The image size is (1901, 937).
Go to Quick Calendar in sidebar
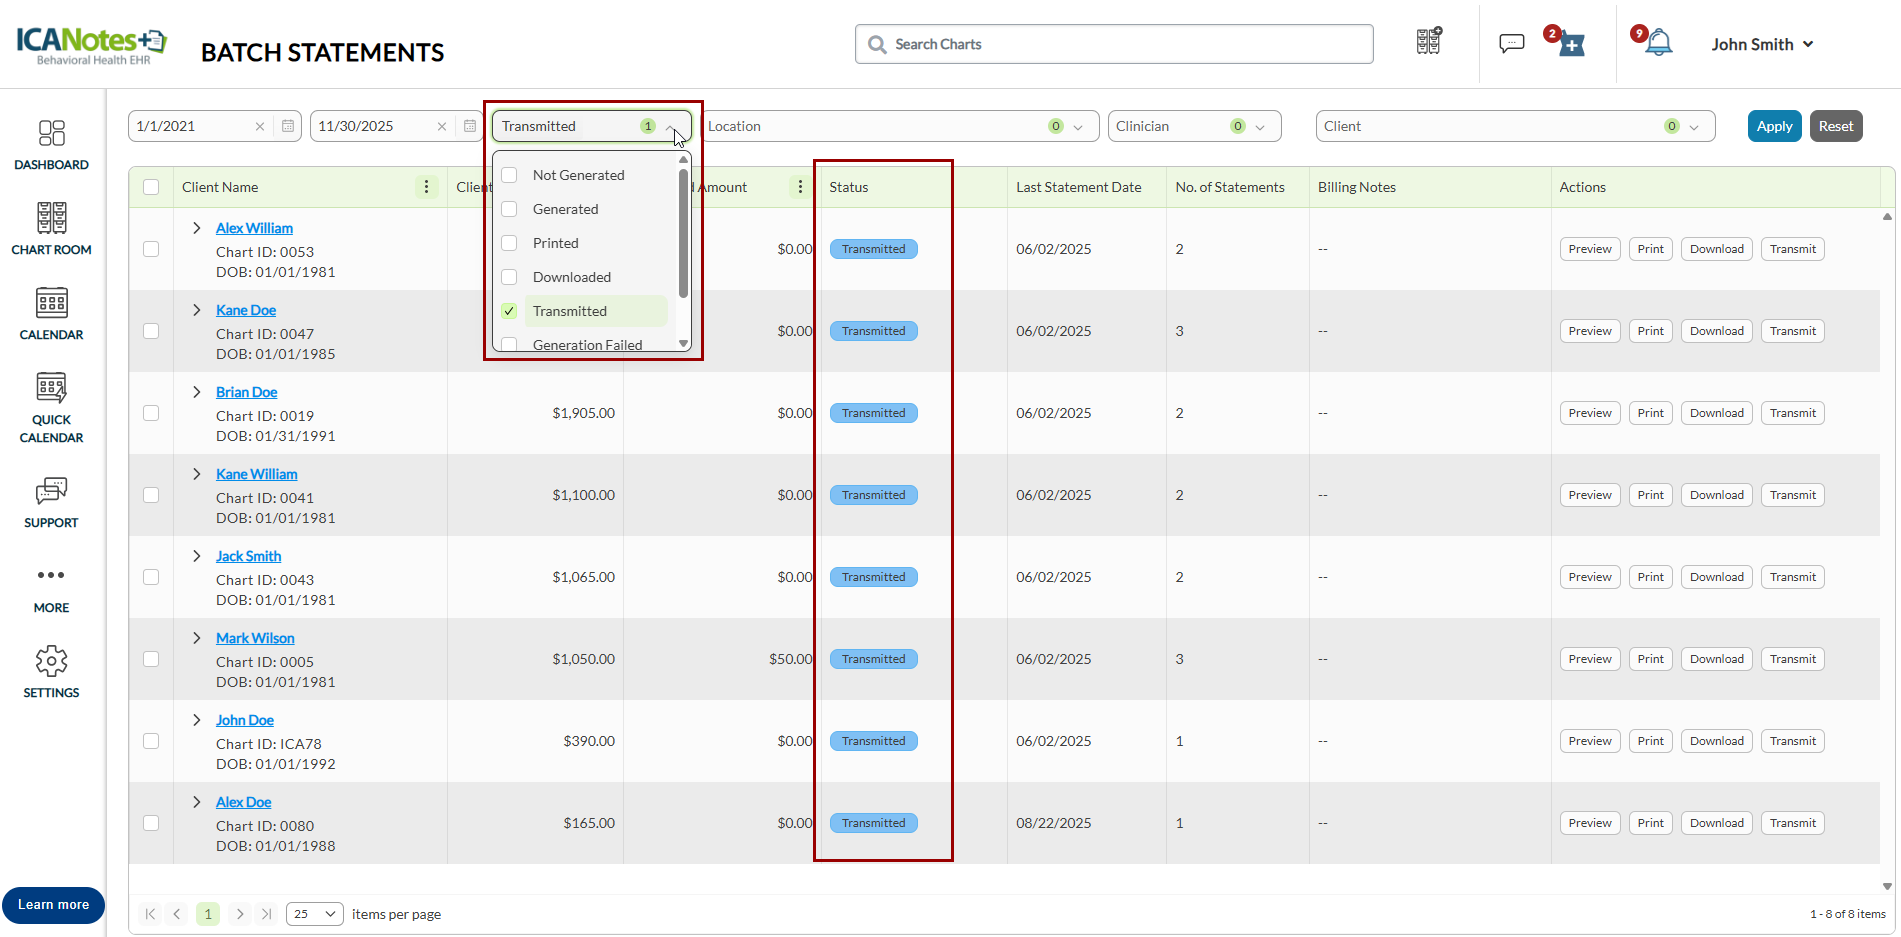(x=51, y=389)
